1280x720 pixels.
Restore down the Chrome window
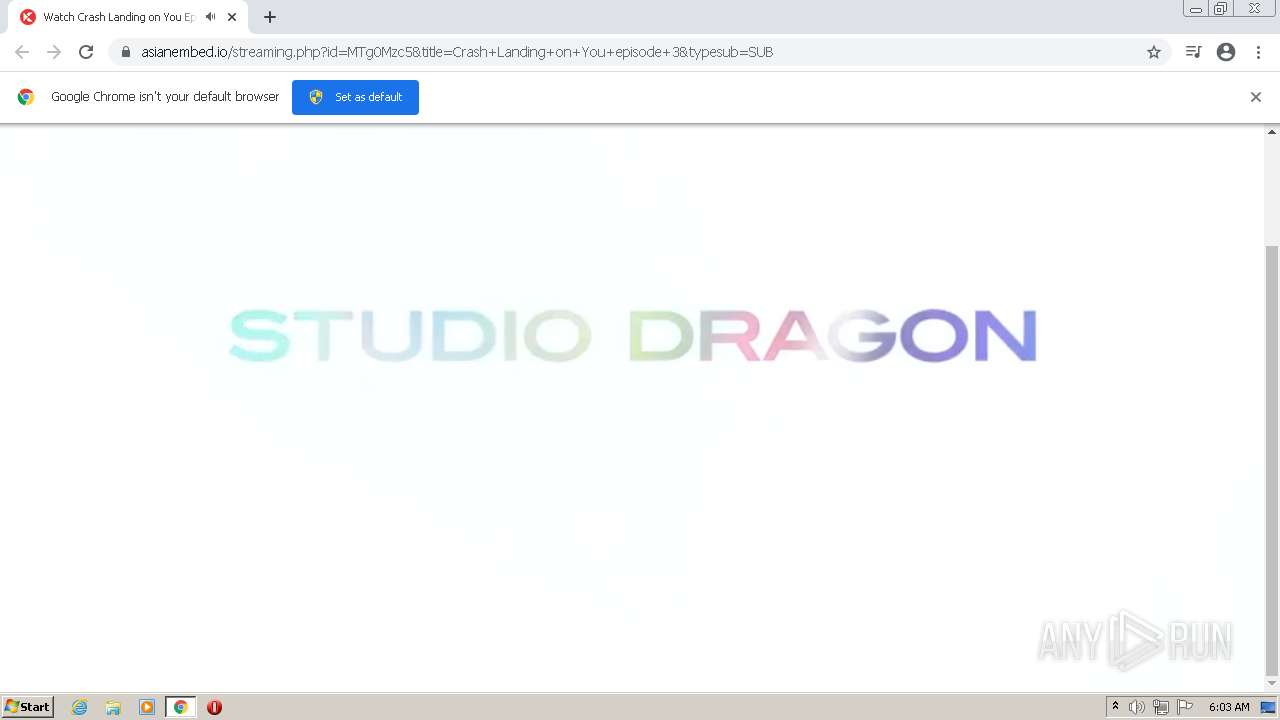pyautogui.click(x=1221, y=9)
